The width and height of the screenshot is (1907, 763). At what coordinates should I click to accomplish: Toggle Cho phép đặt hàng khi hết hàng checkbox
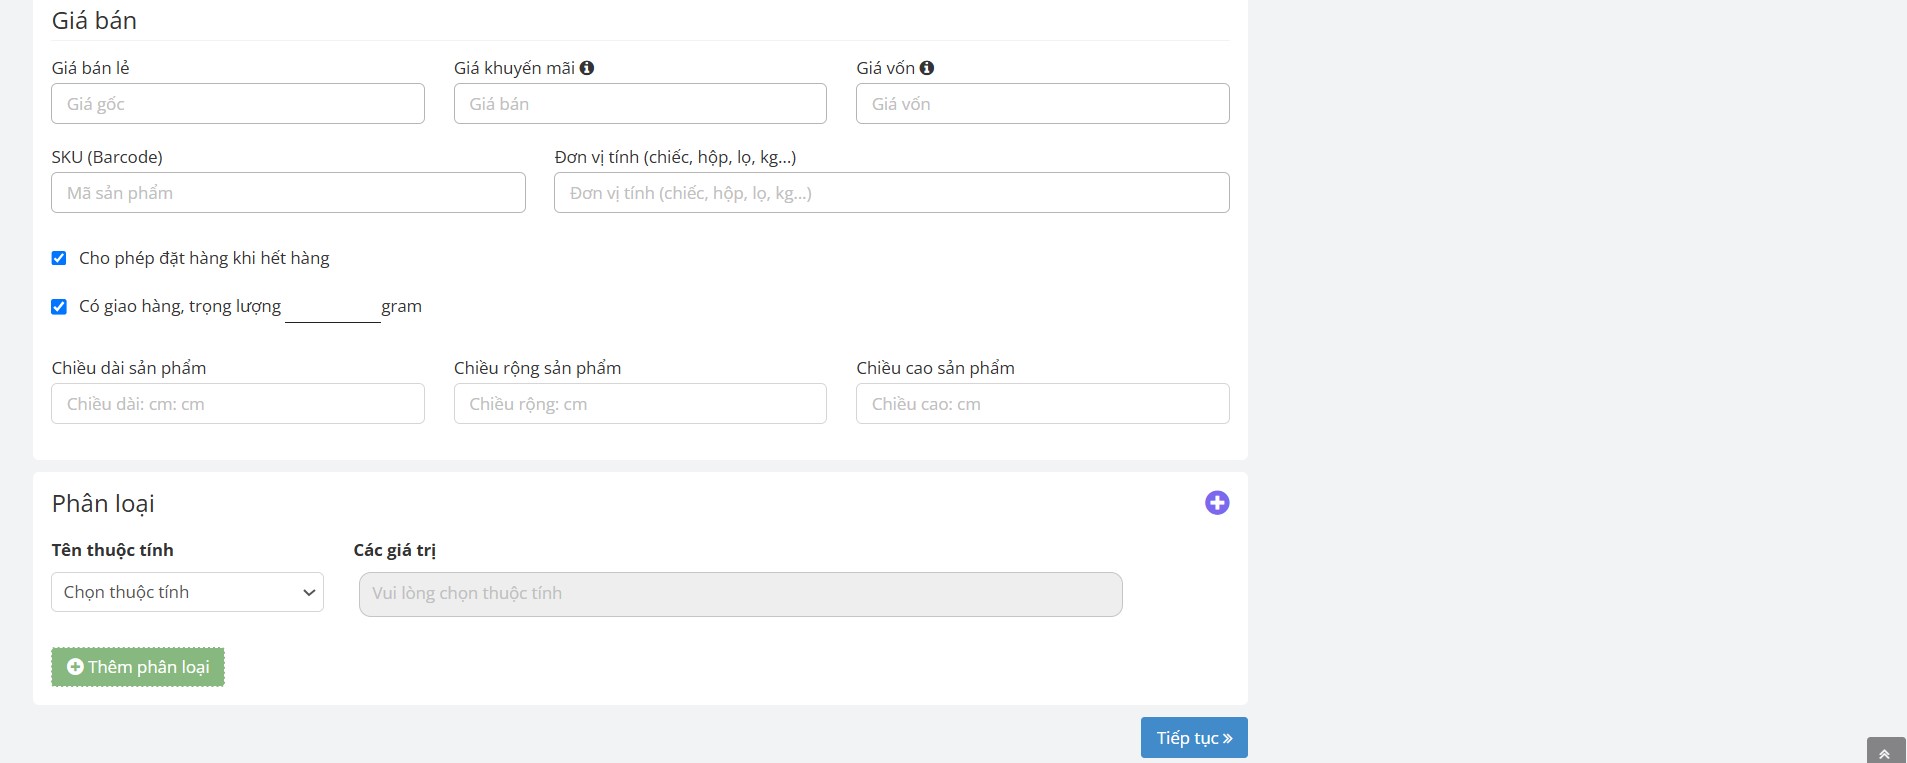59,258
